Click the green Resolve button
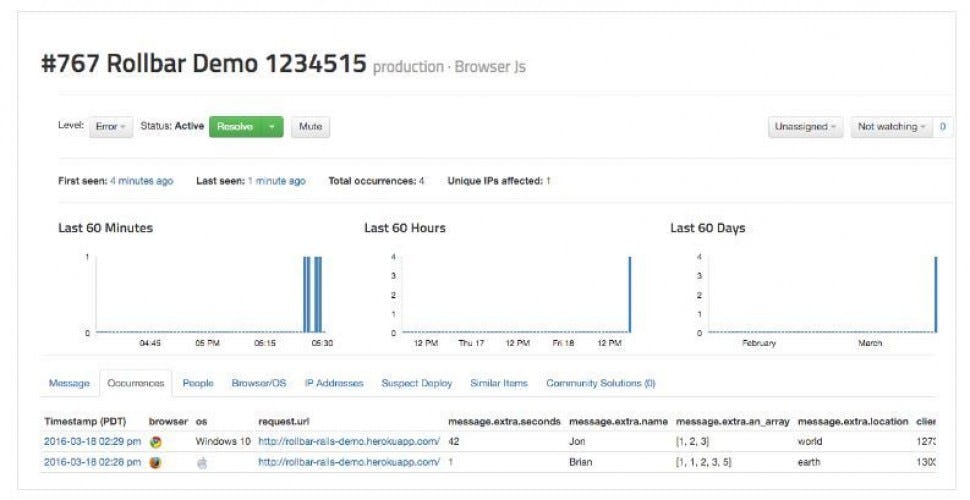 [235, 127]
